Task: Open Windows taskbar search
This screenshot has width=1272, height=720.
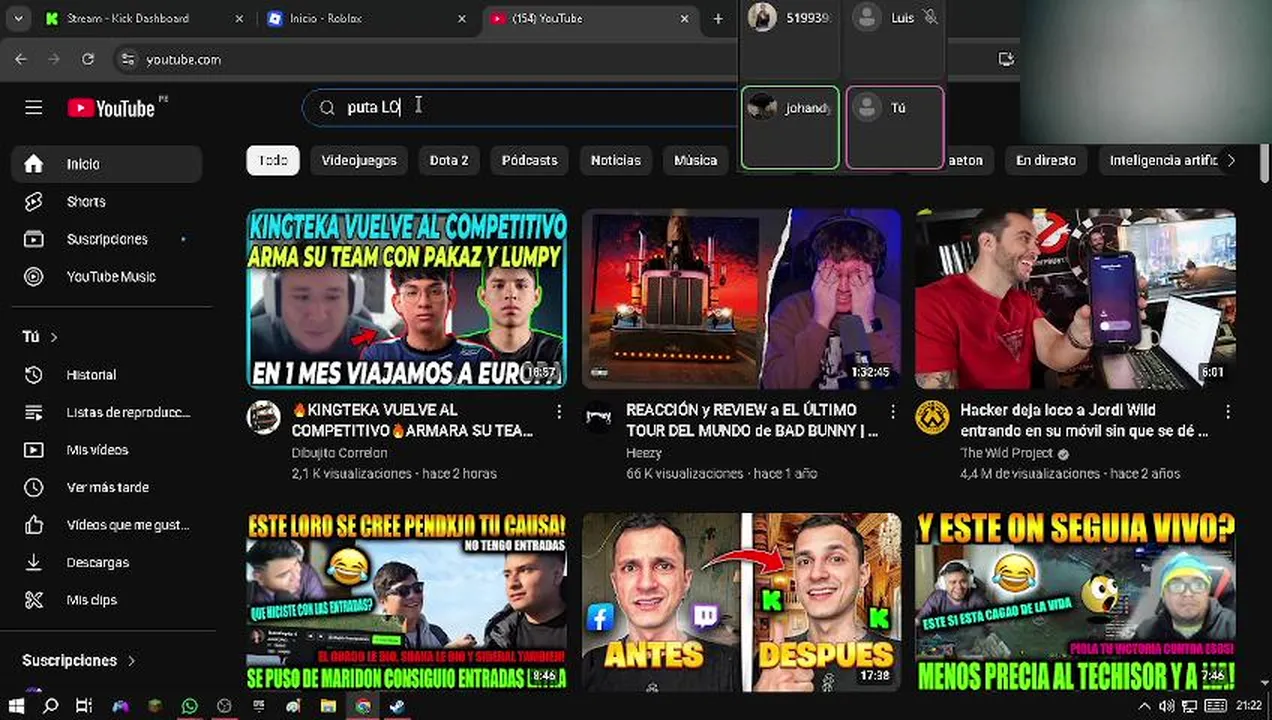Action: pos(51,706)
